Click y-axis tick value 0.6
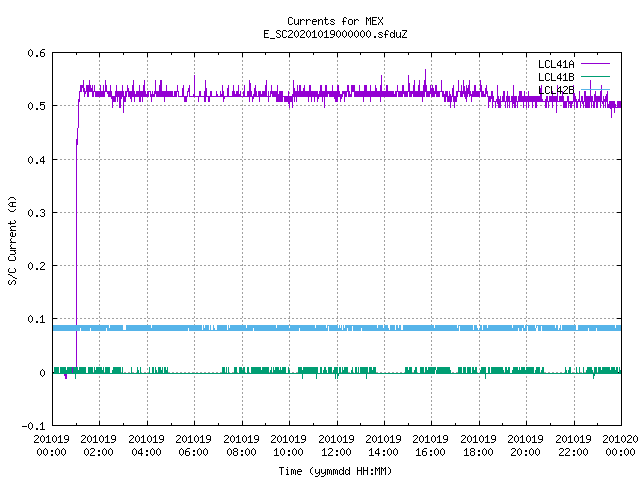The image size is (640, 480). (36, 53)
